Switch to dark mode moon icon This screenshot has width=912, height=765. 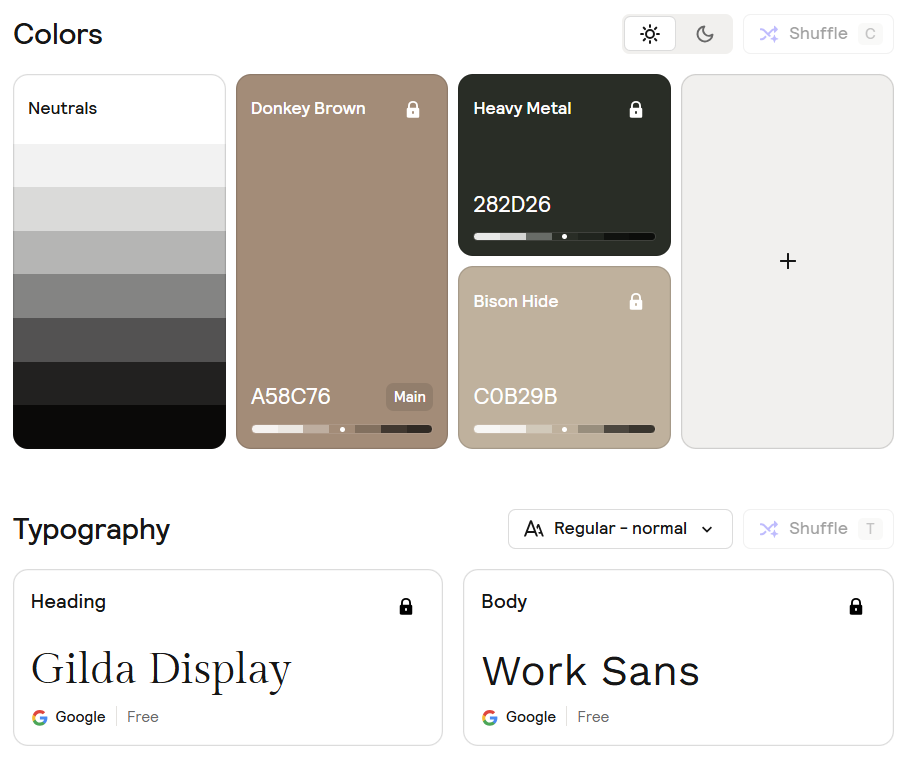coord(704,34)
